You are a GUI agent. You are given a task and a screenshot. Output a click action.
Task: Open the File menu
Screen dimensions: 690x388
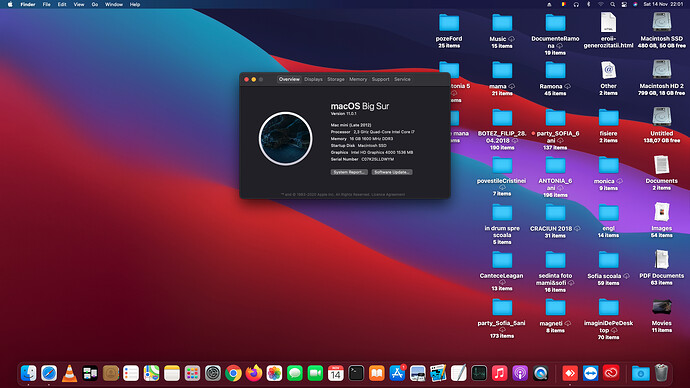pos(46,4)
